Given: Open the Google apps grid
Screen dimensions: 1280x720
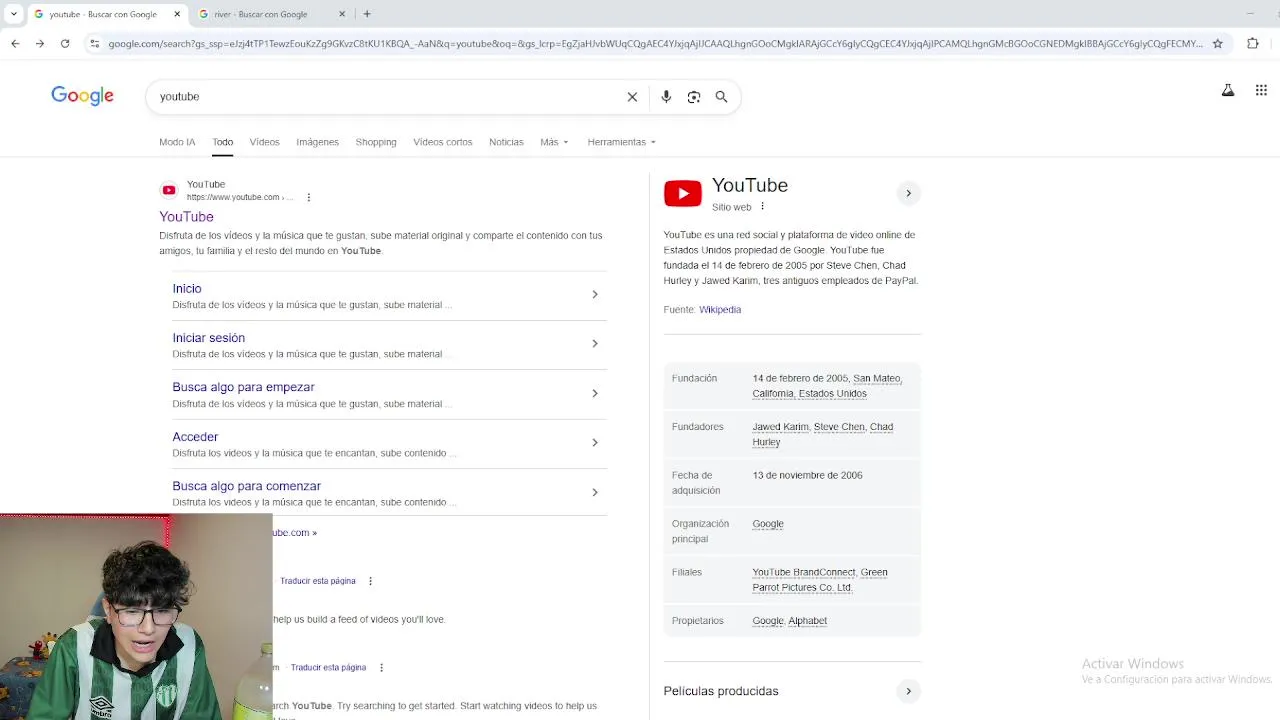Looking at the screenshot, I should 1261,91.
